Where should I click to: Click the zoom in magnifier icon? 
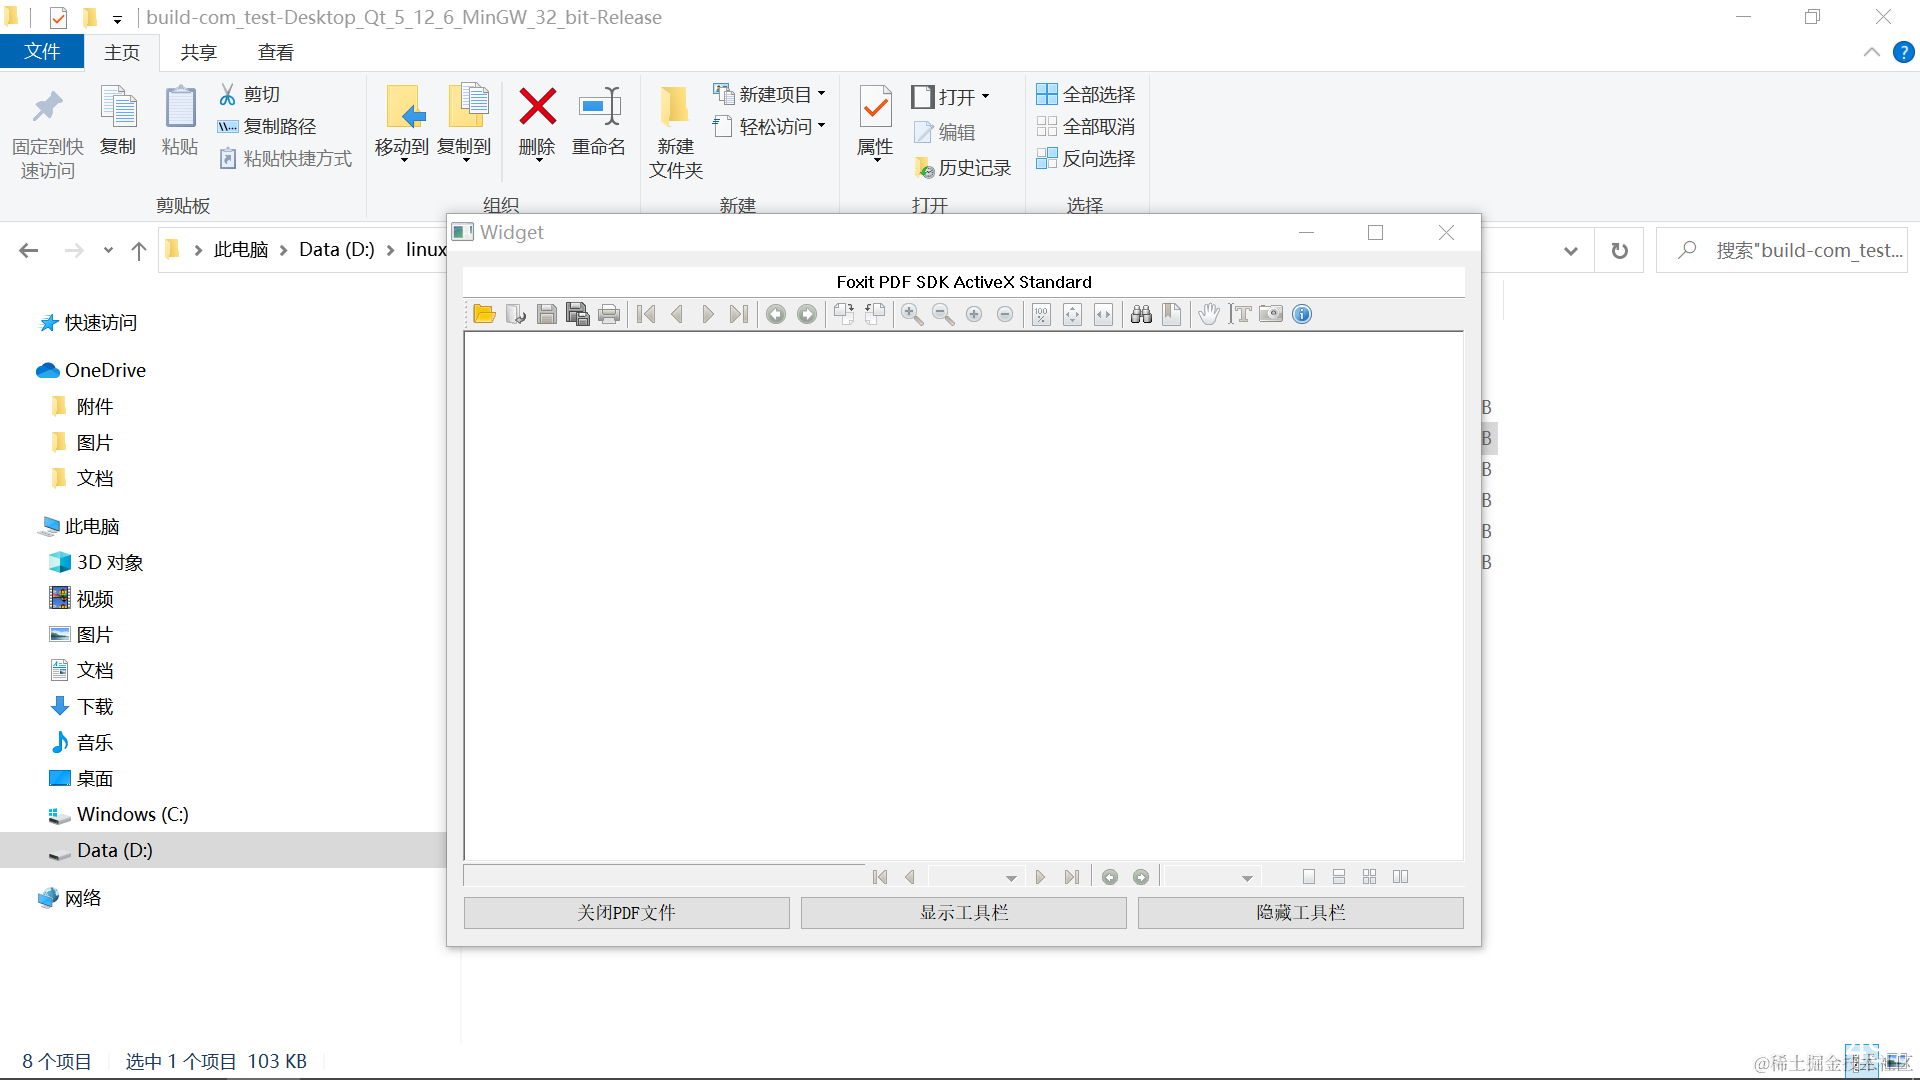912,314
